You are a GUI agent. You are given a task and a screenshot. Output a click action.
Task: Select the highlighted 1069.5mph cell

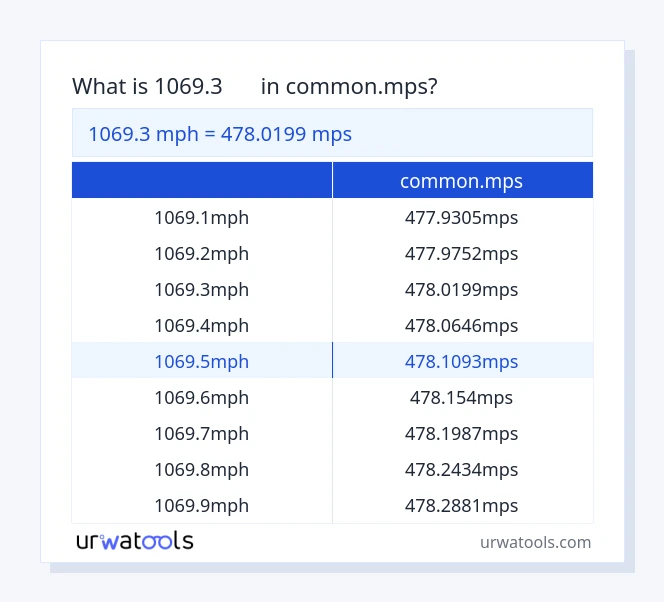pyautogui.click(x=201, y=361)
